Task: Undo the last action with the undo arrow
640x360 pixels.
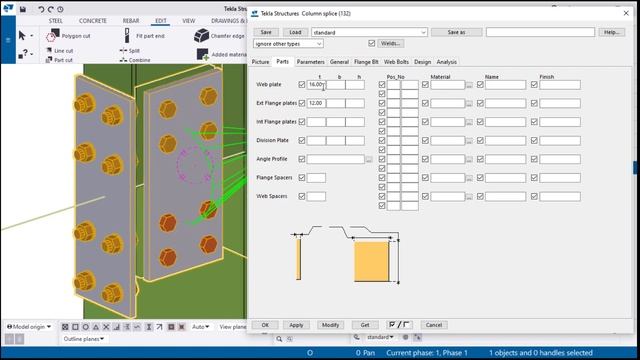Action: click(41, 9)
